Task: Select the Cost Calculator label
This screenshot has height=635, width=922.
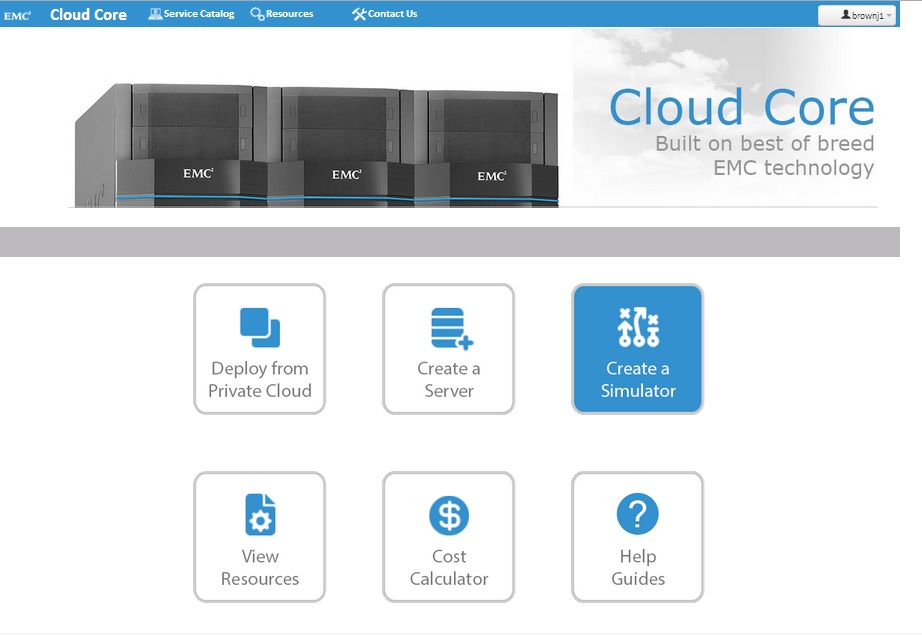Action: point(449,567)
